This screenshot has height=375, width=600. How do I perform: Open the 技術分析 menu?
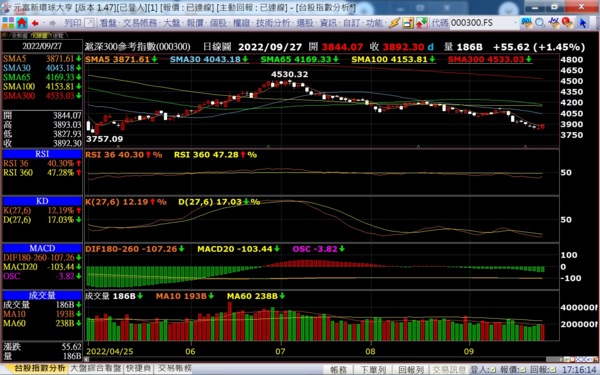coord(273,23)
